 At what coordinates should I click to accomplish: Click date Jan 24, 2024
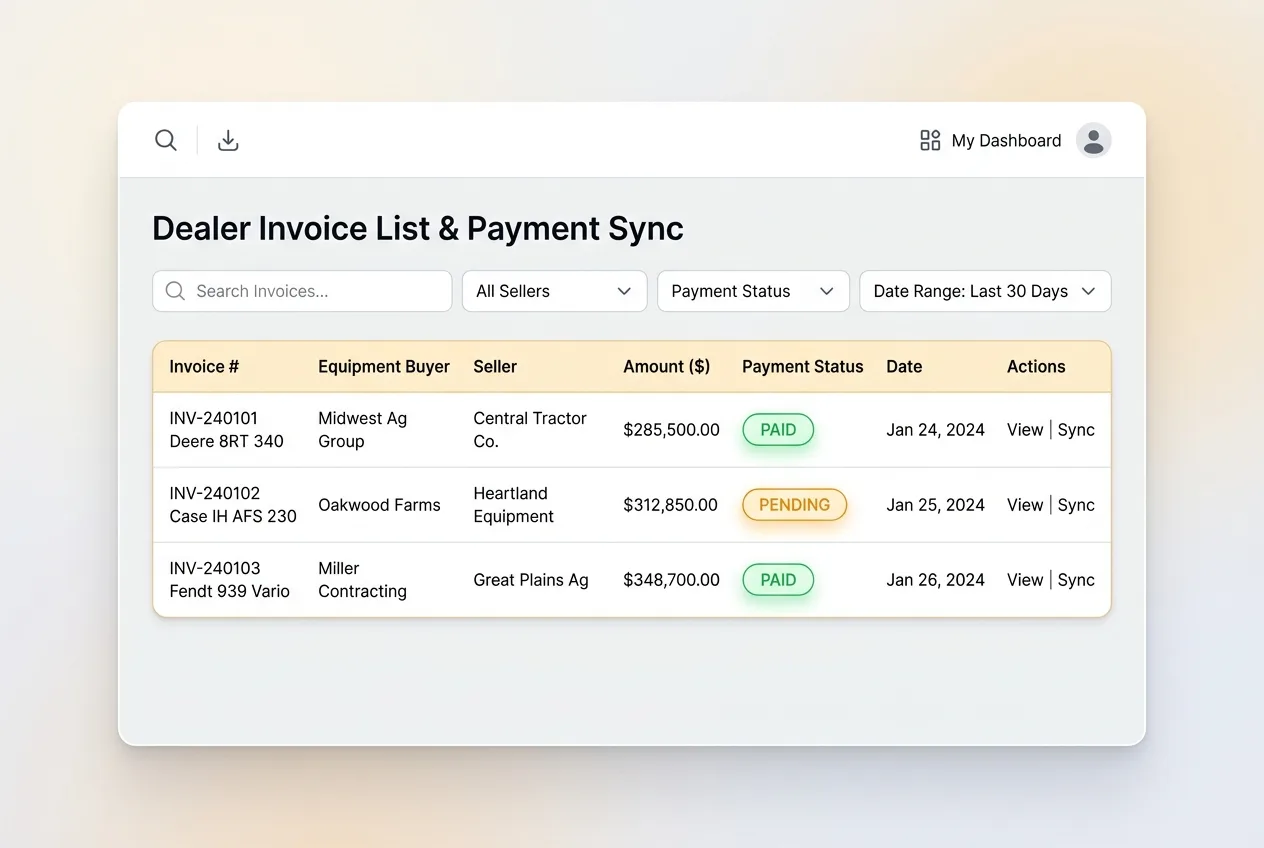point(935,430)
